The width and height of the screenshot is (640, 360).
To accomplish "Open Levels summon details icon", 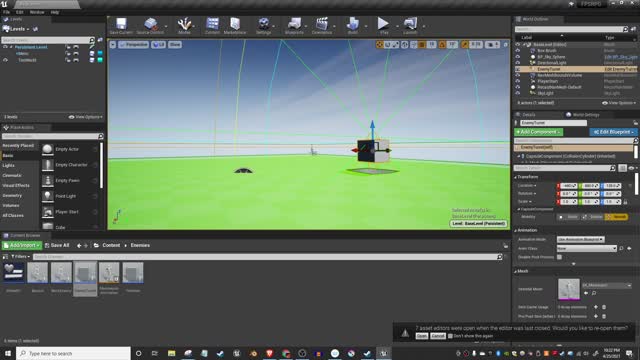I will click(36, 29).
